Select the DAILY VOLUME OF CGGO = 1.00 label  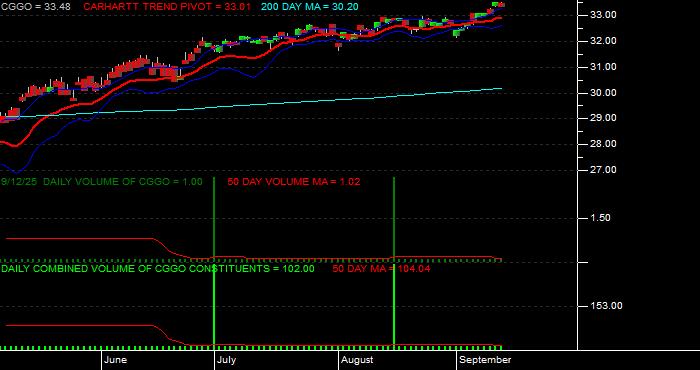tap(123, 182)
